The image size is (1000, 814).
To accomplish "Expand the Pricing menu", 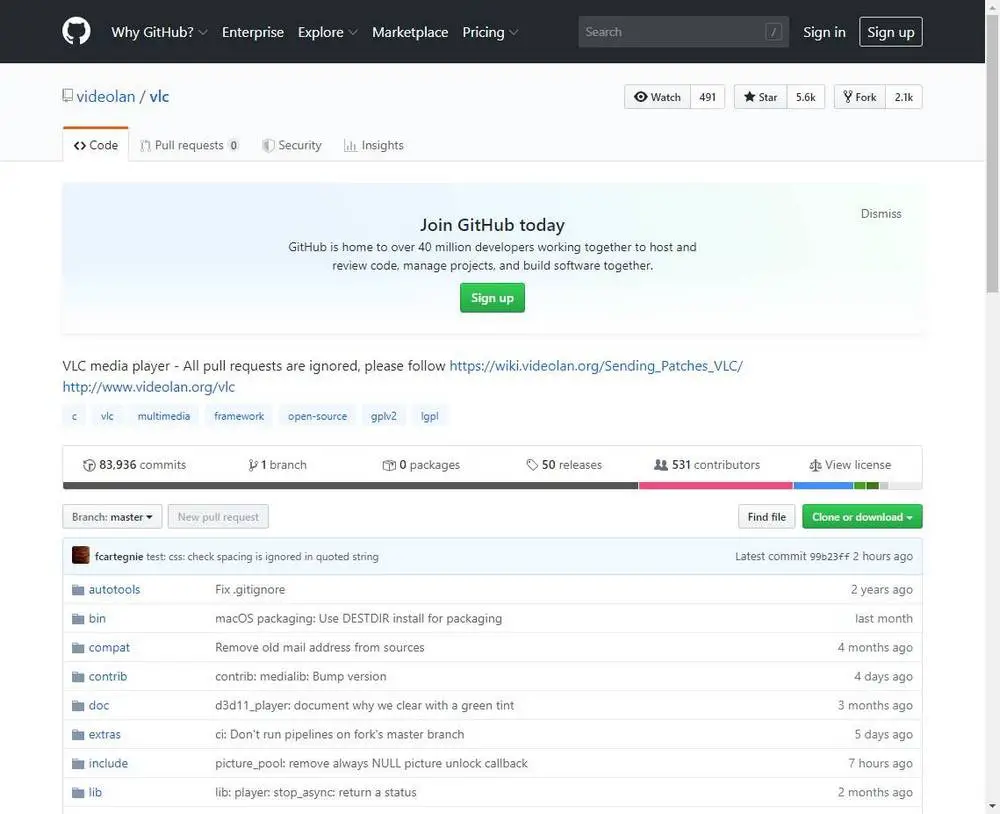I will (490, 32).
